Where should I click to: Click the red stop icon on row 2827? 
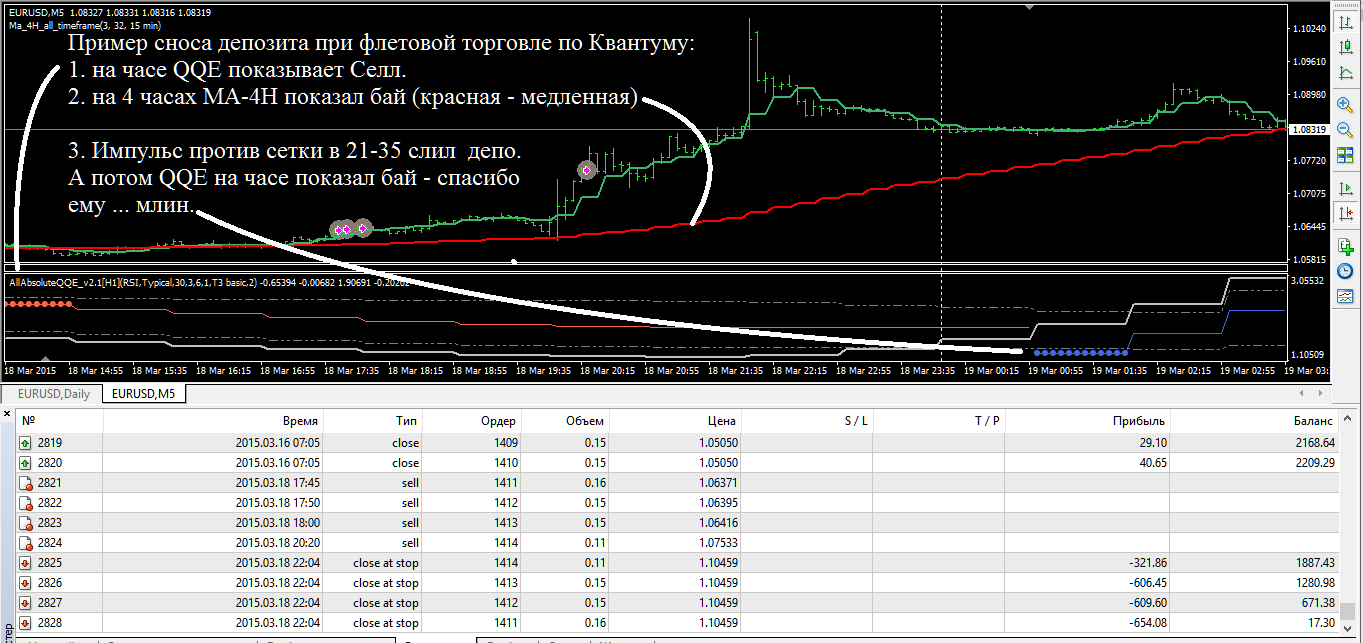[26, 603]
